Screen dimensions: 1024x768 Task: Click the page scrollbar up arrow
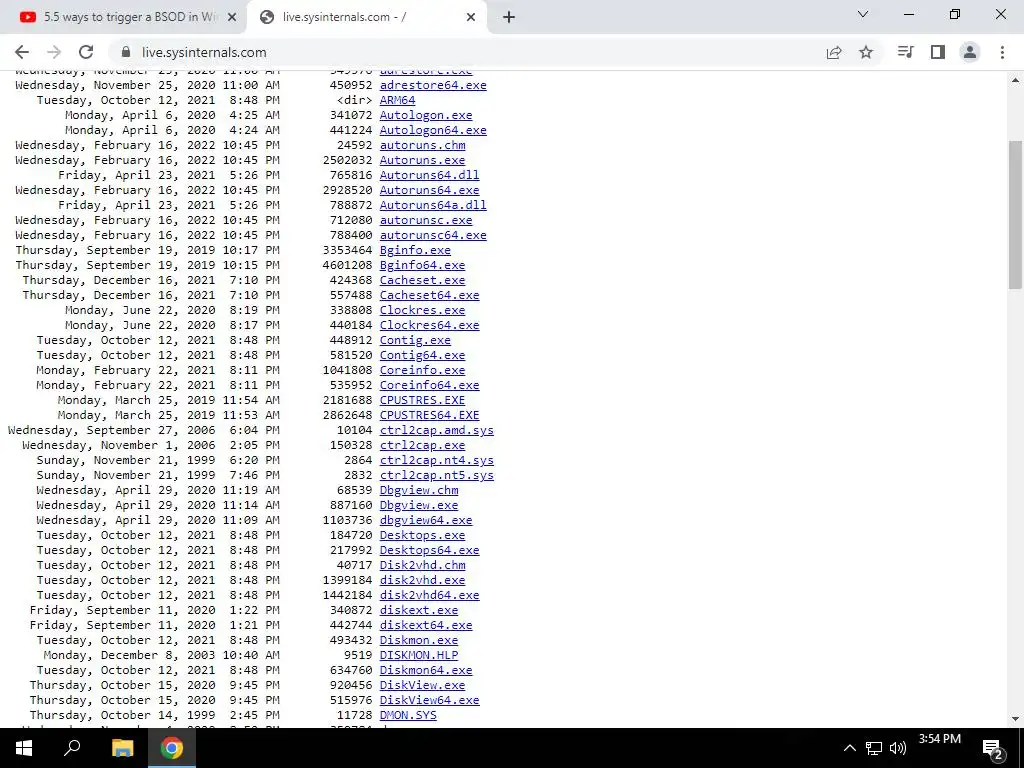coord(1016,80)
